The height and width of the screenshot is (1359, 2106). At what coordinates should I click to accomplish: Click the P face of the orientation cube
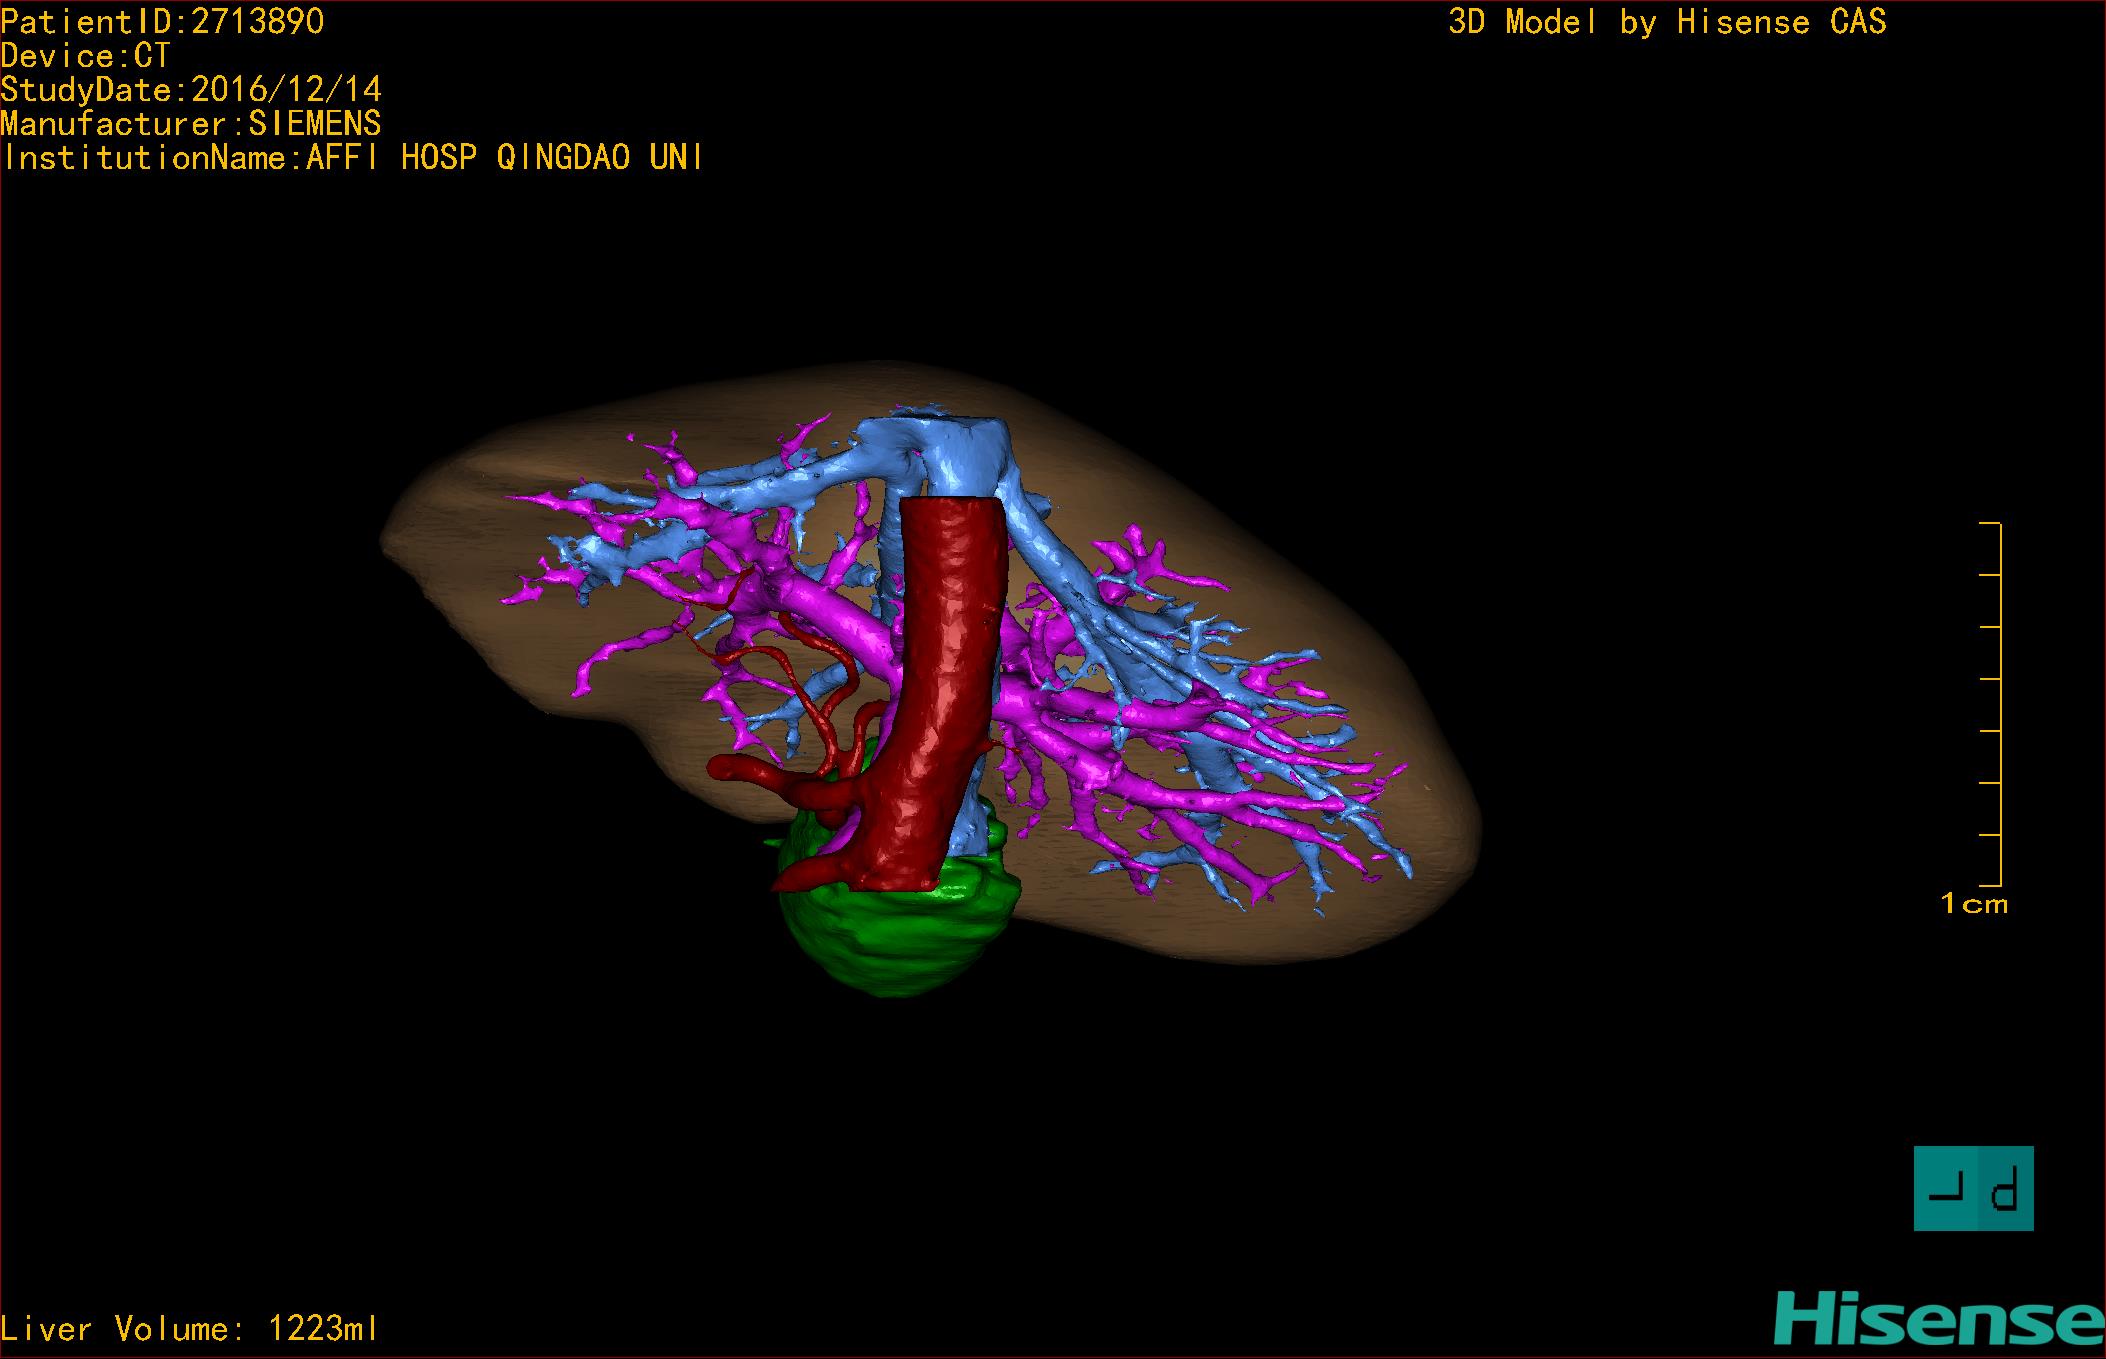point(2006,1189)
